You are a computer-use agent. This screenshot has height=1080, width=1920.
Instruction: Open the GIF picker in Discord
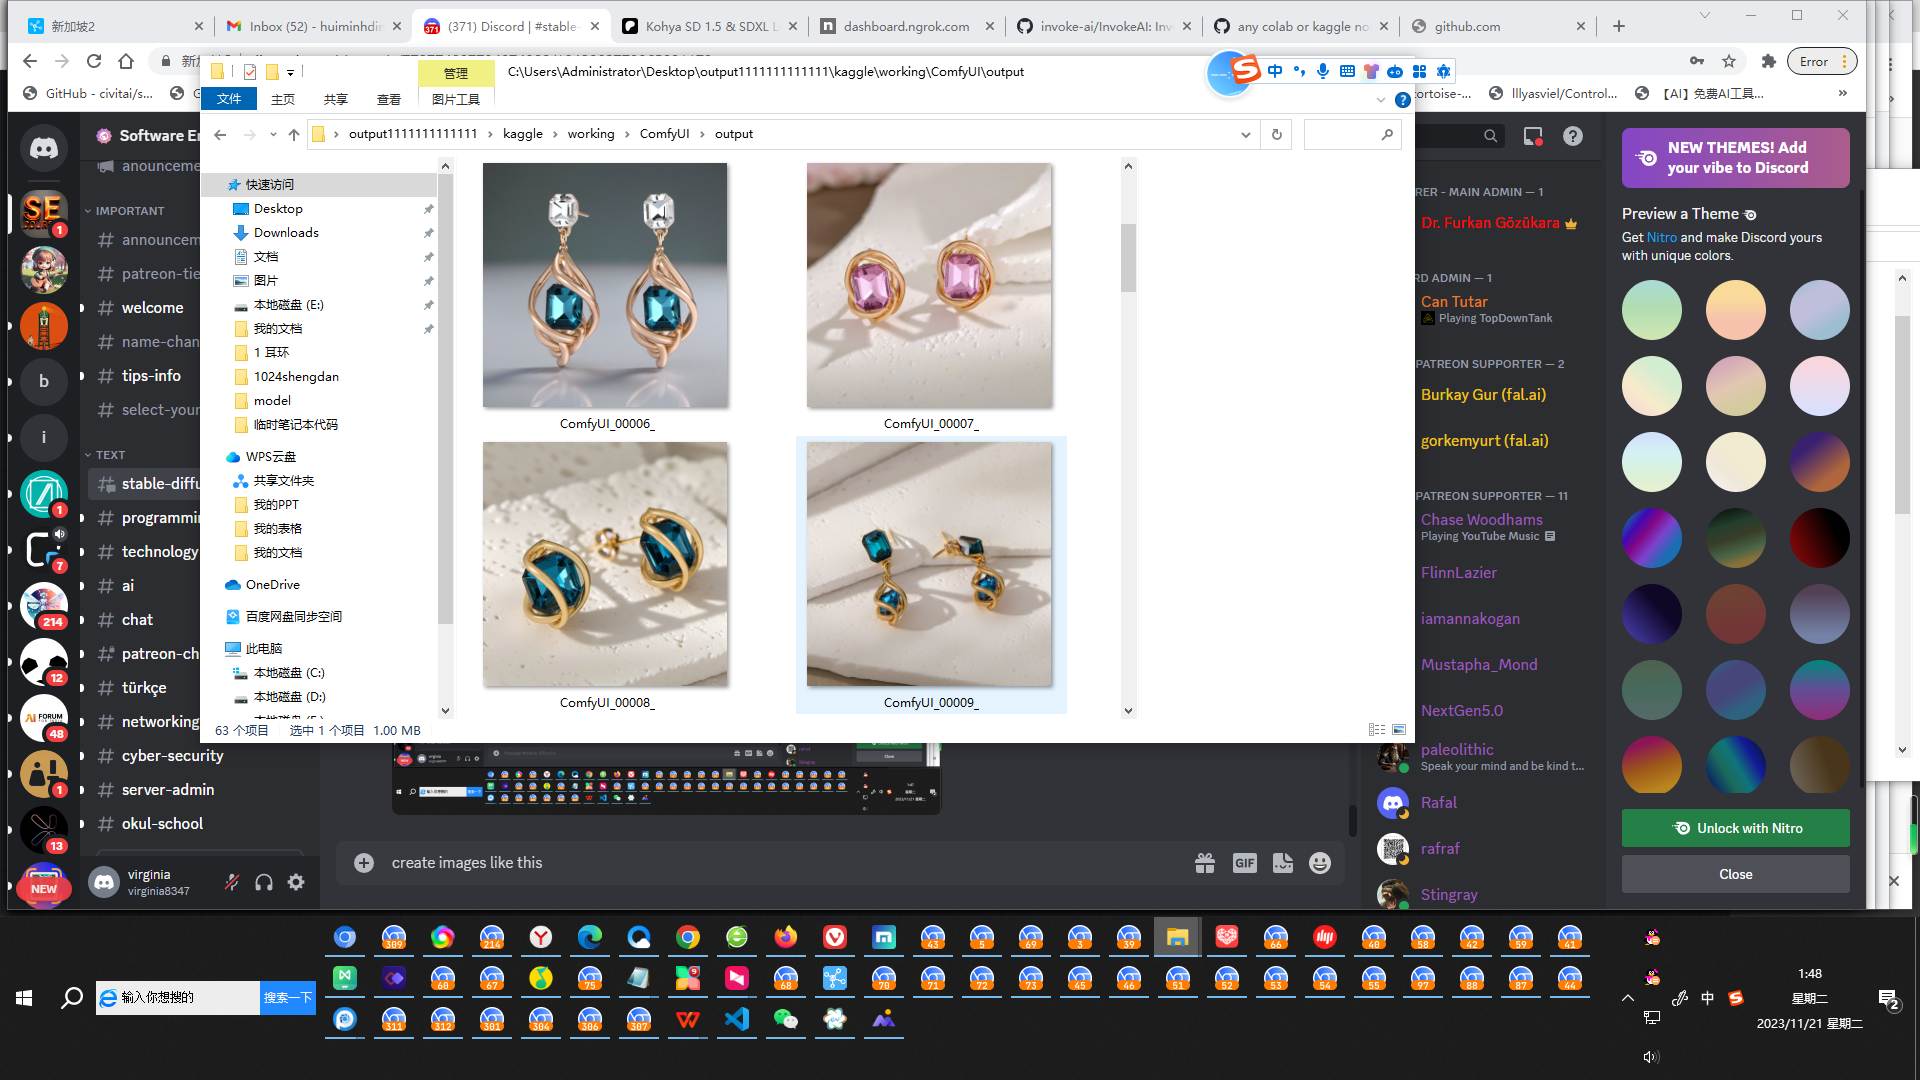[1244, 863]
